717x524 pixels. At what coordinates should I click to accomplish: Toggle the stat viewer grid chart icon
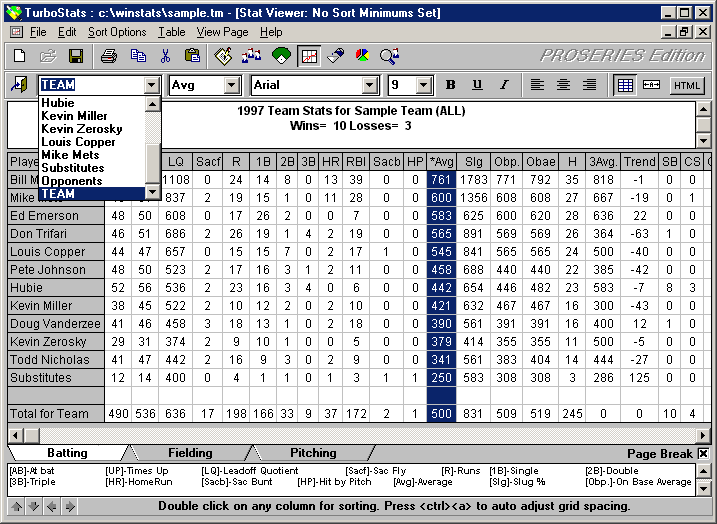309,56
